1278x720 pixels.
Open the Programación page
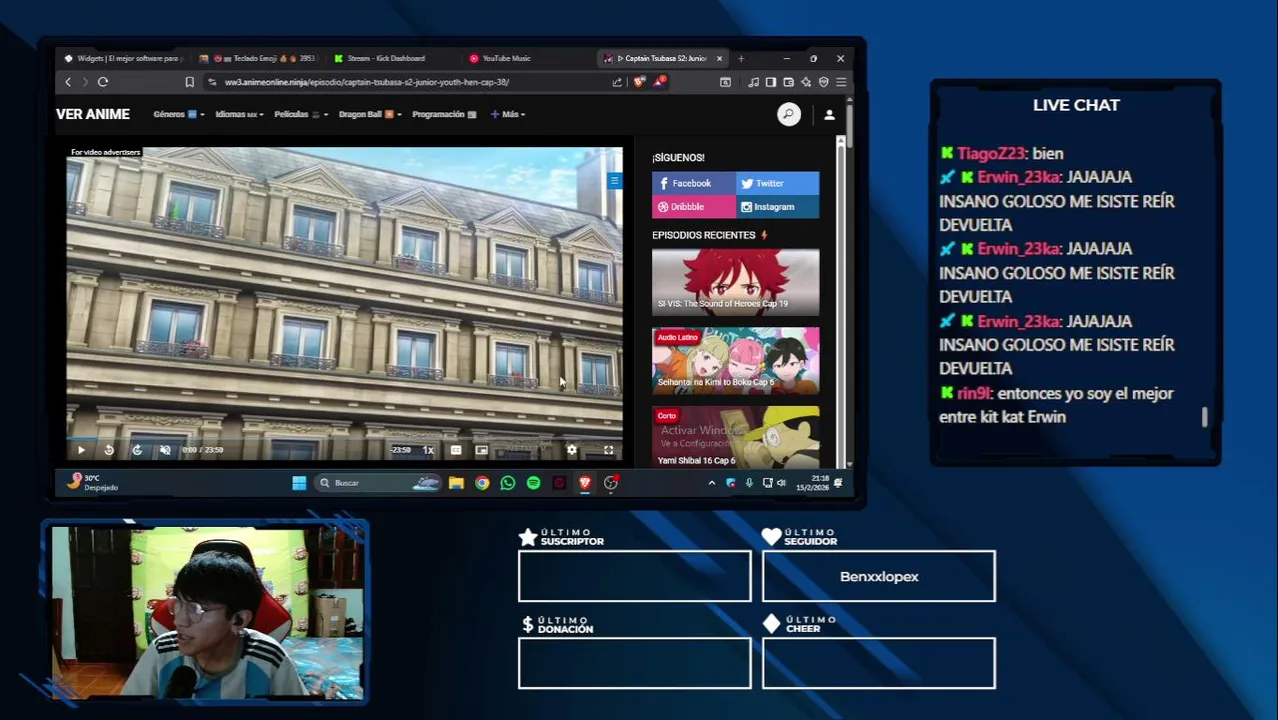[x=444, y=114]
